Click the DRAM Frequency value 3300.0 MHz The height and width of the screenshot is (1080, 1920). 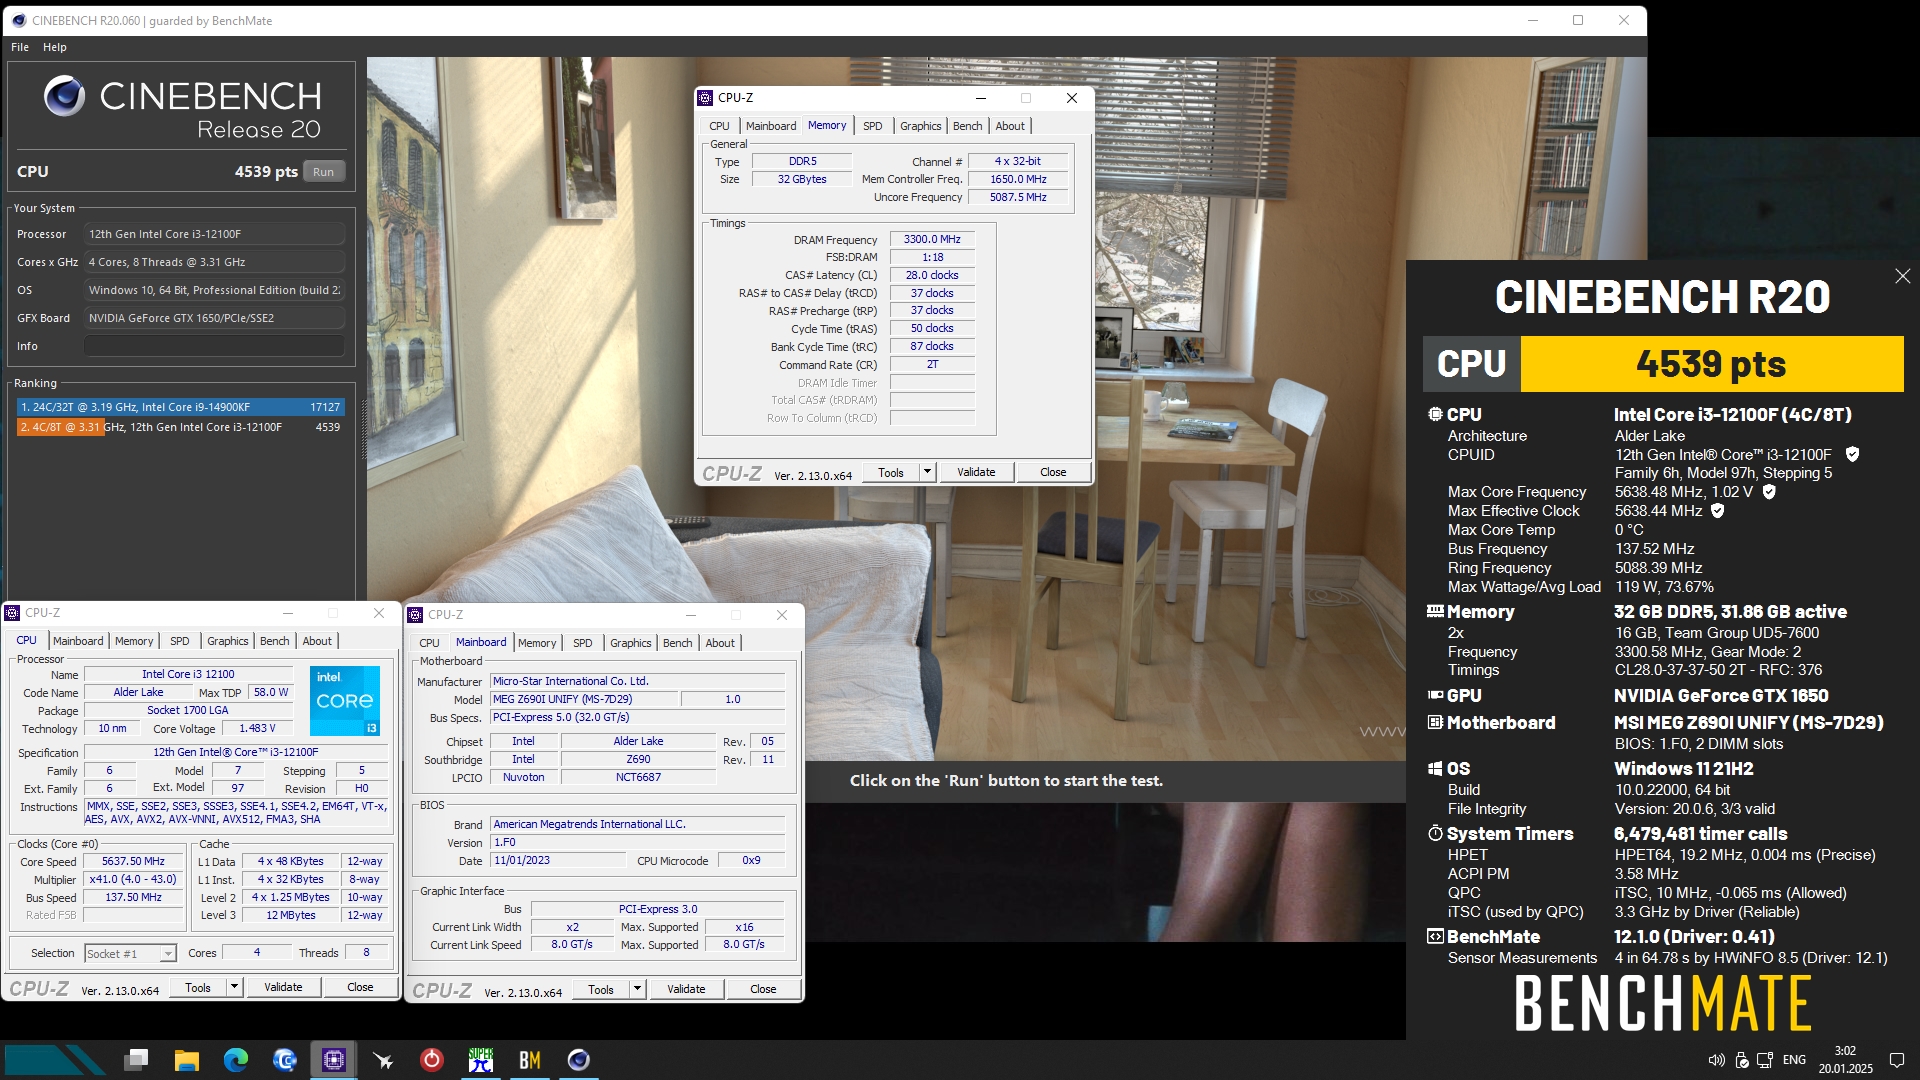[x=932, y=240]
